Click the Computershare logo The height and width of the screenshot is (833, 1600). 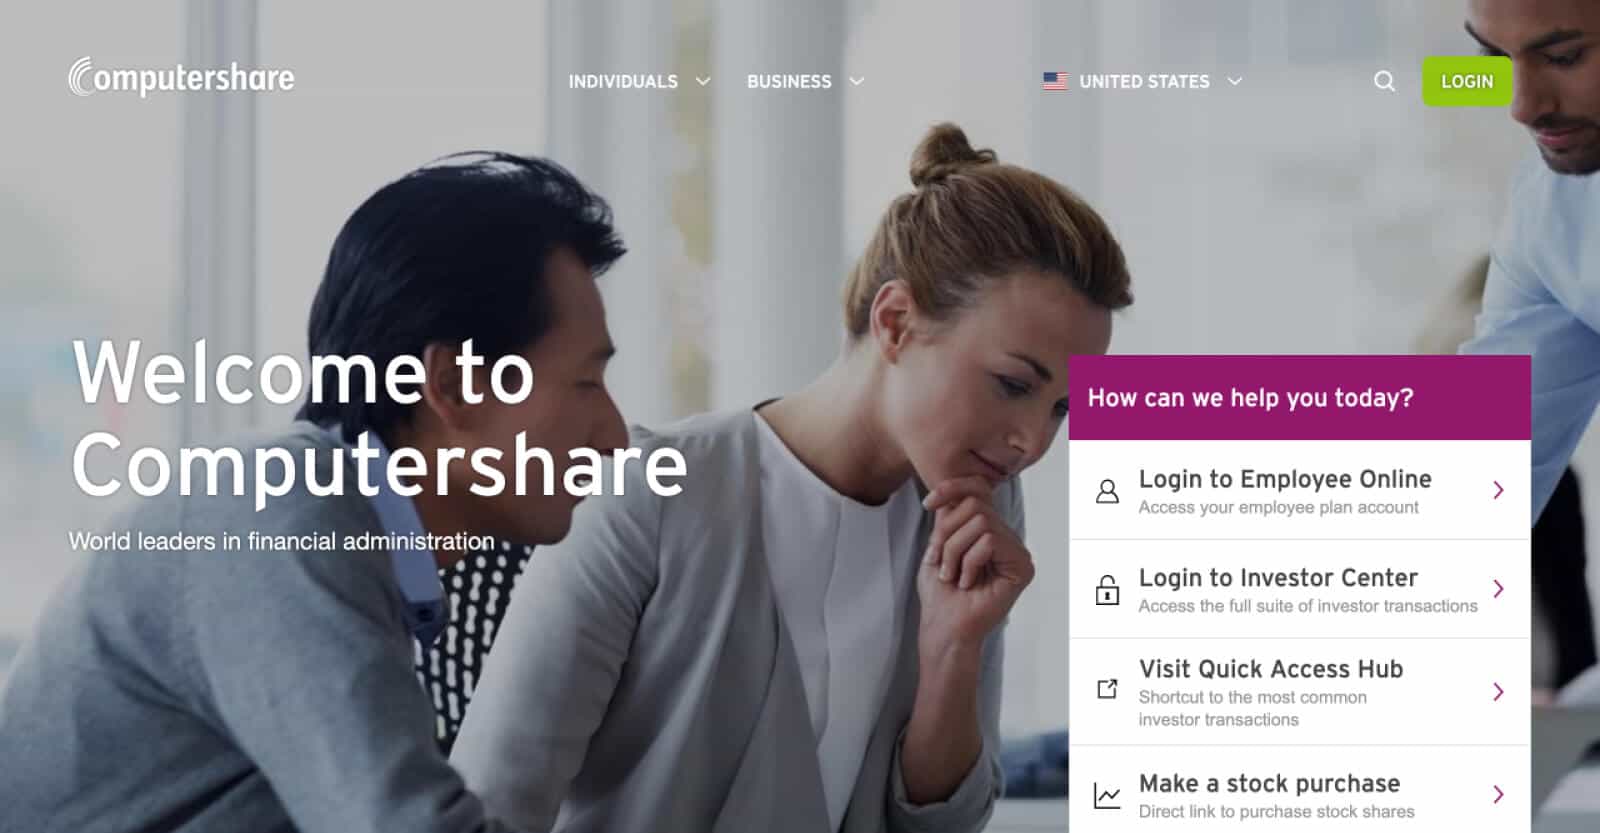click(181, 78)
